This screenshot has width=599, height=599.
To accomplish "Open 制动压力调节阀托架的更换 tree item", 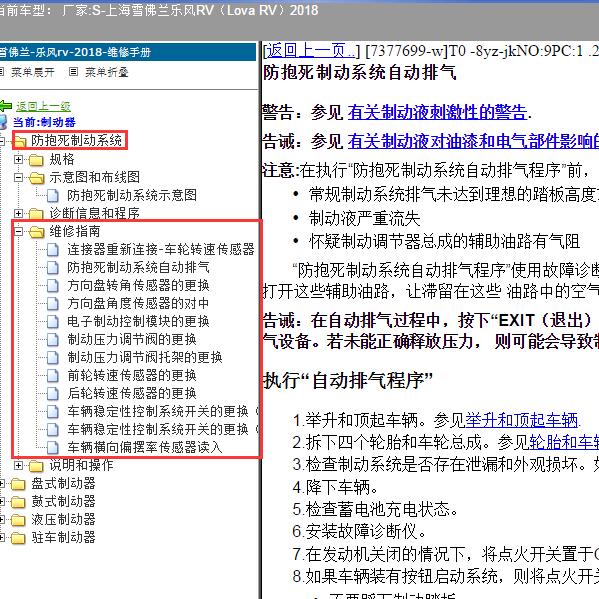I will point(145,357).
